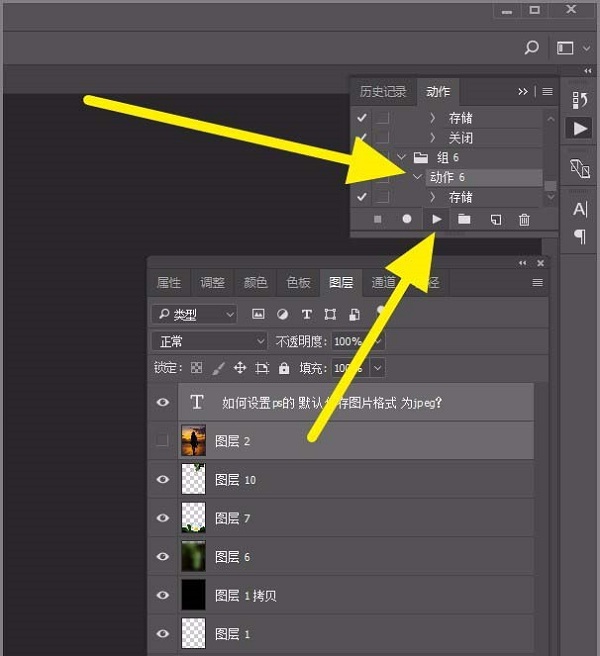Select the 图层 2 sunset thumbnail
Screen dimensions: 600x656
point(193,440)
